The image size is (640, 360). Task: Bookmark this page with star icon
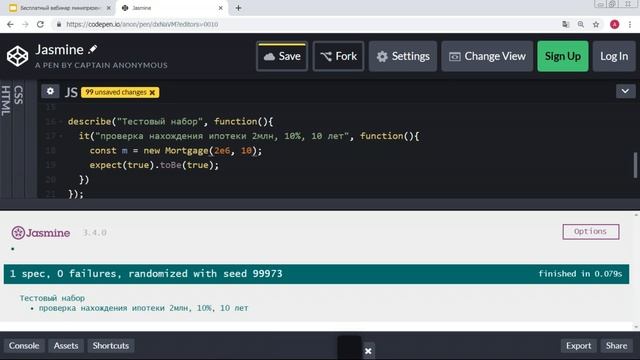(596, 24)
